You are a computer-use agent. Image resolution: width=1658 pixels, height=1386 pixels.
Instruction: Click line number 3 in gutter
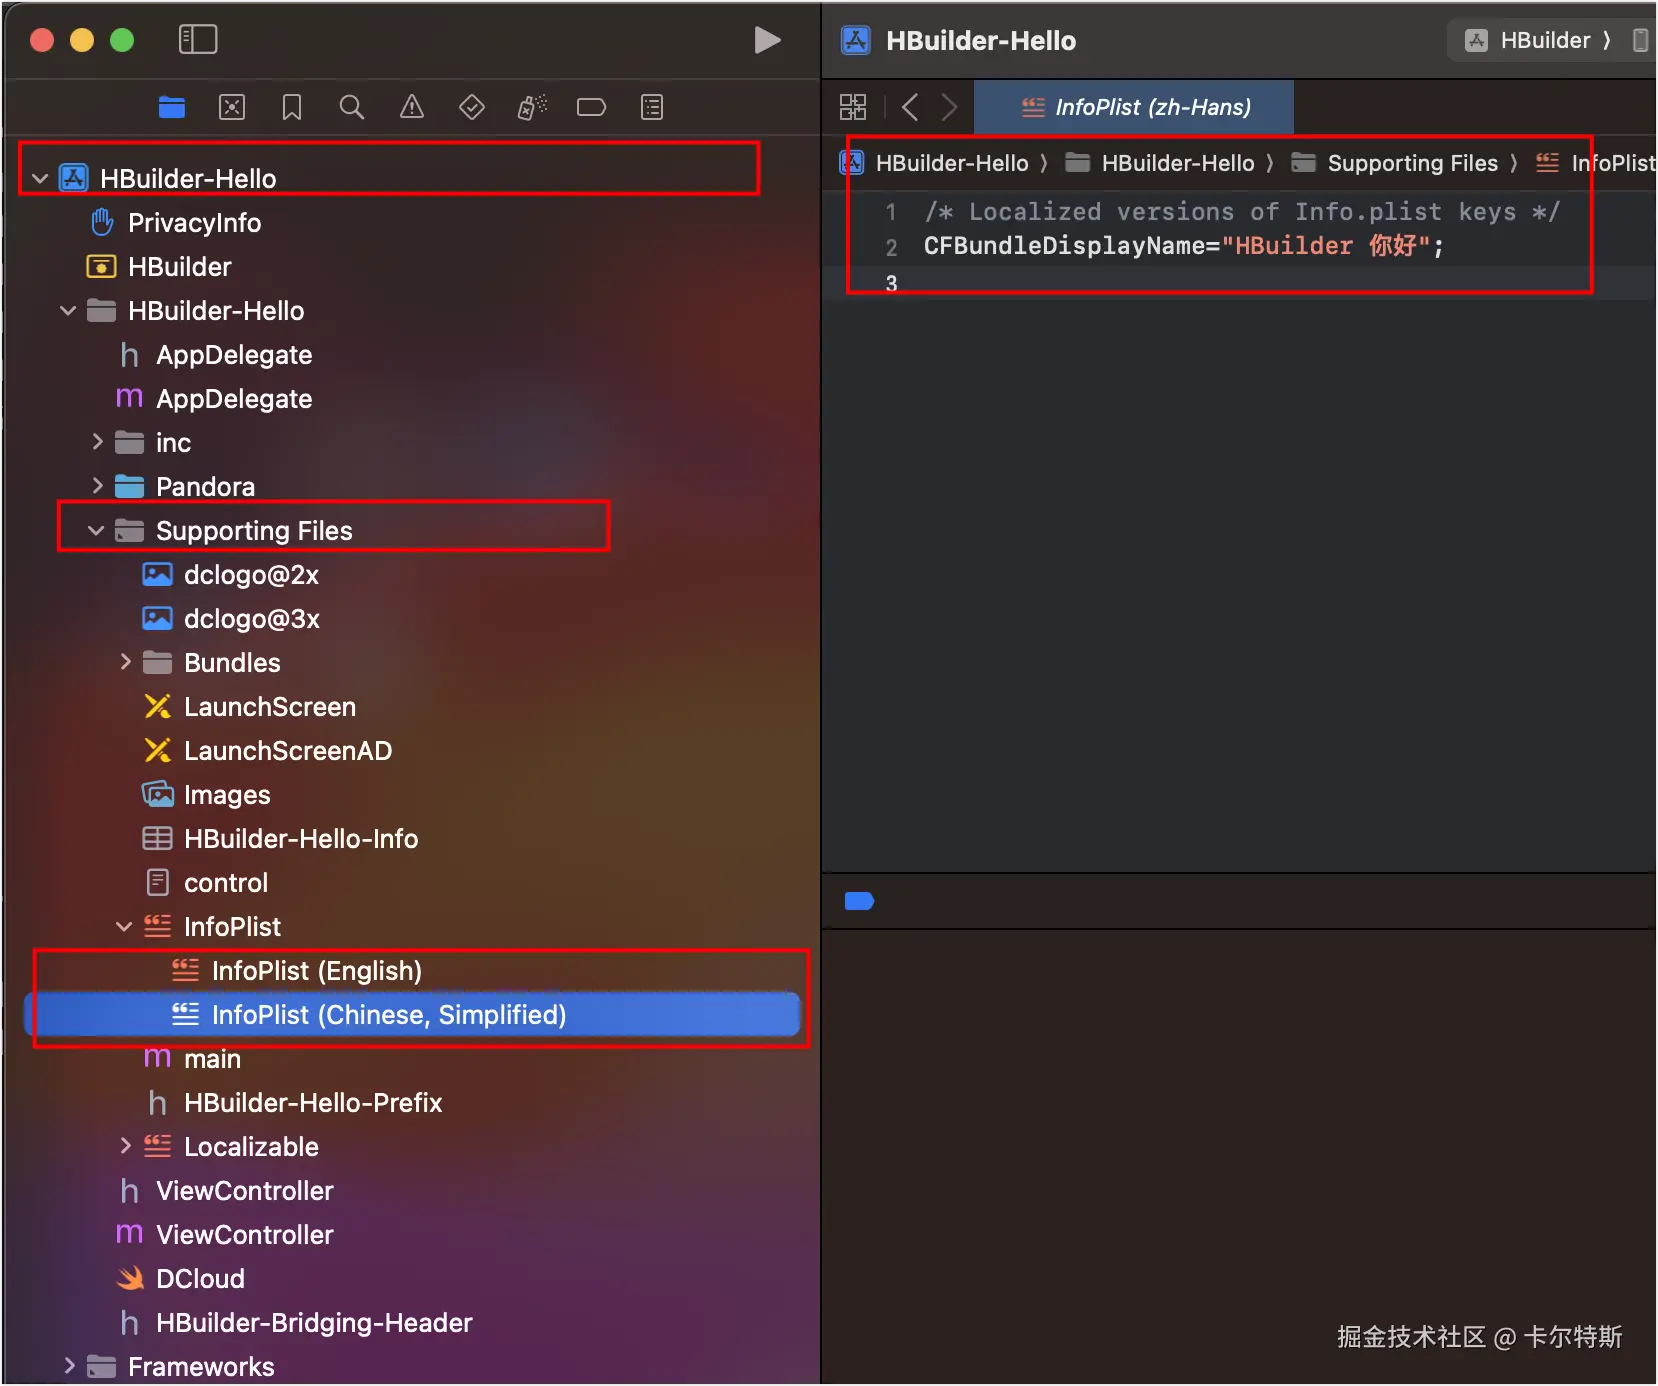(891, 283)
